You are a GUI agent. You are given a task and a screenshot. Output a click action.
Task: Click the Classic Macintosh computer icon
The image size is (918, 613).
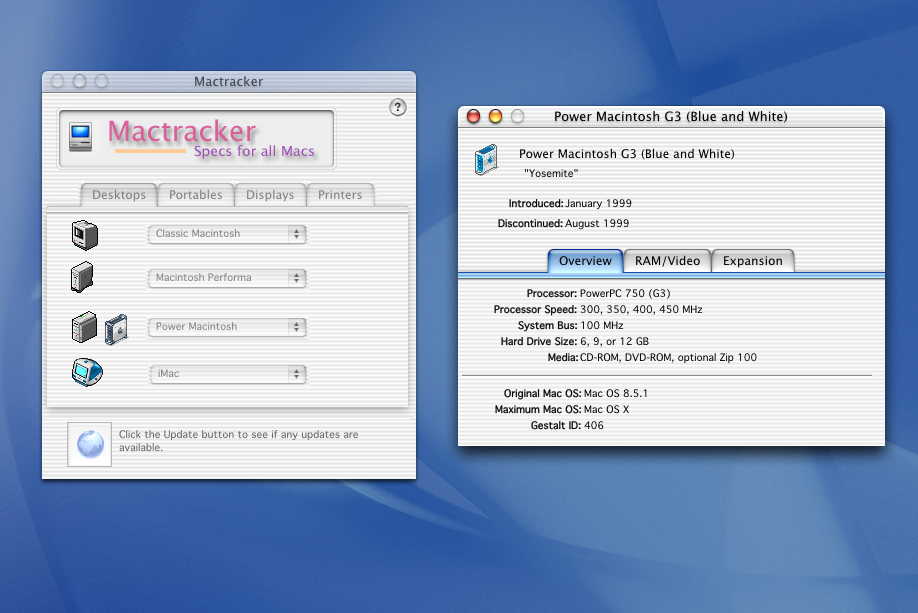pyautogui.click(x=85, y=235)
